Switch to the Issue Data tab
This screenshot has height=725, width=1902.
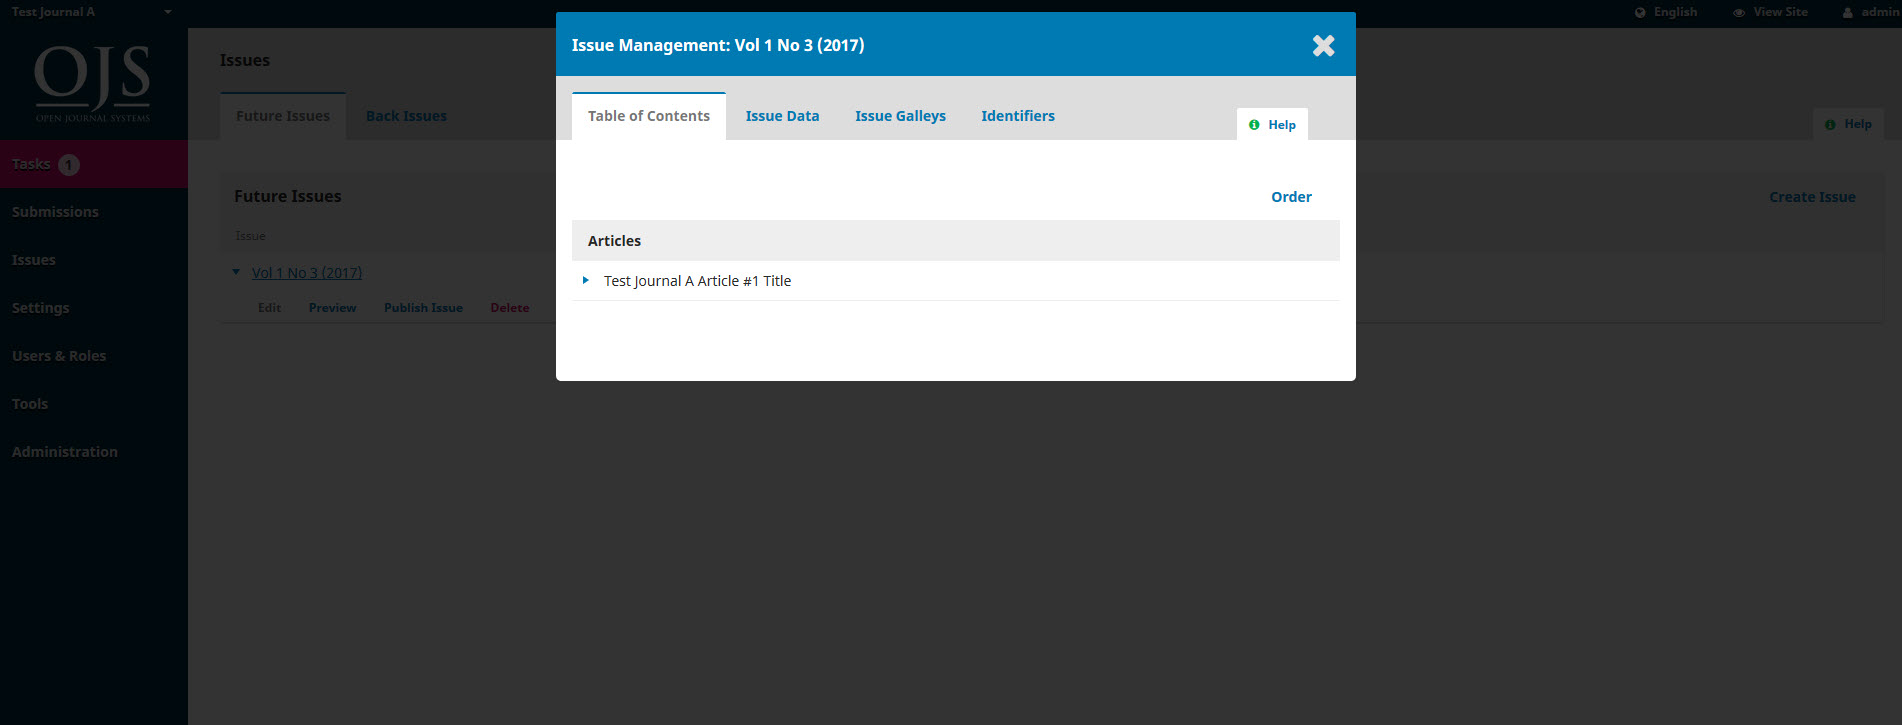782,116
